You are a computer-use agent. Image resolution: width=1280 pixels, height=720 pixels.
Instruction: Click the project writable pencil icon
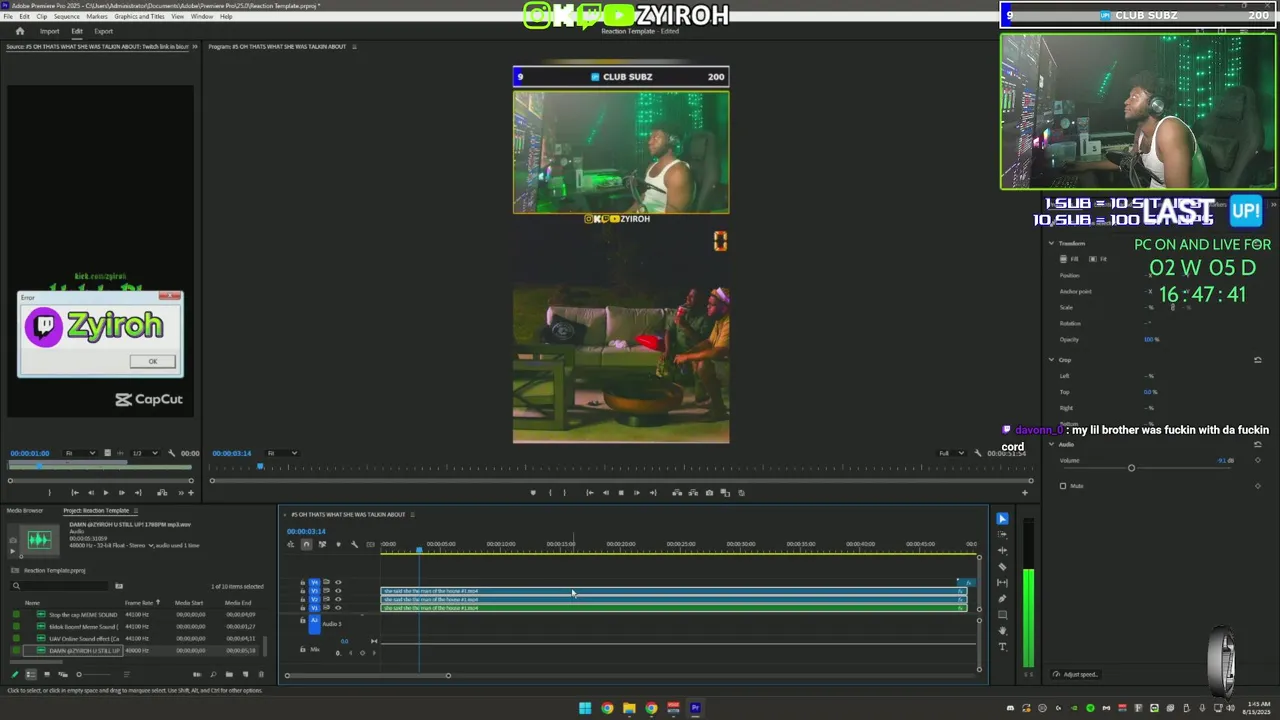pos(15,674)
